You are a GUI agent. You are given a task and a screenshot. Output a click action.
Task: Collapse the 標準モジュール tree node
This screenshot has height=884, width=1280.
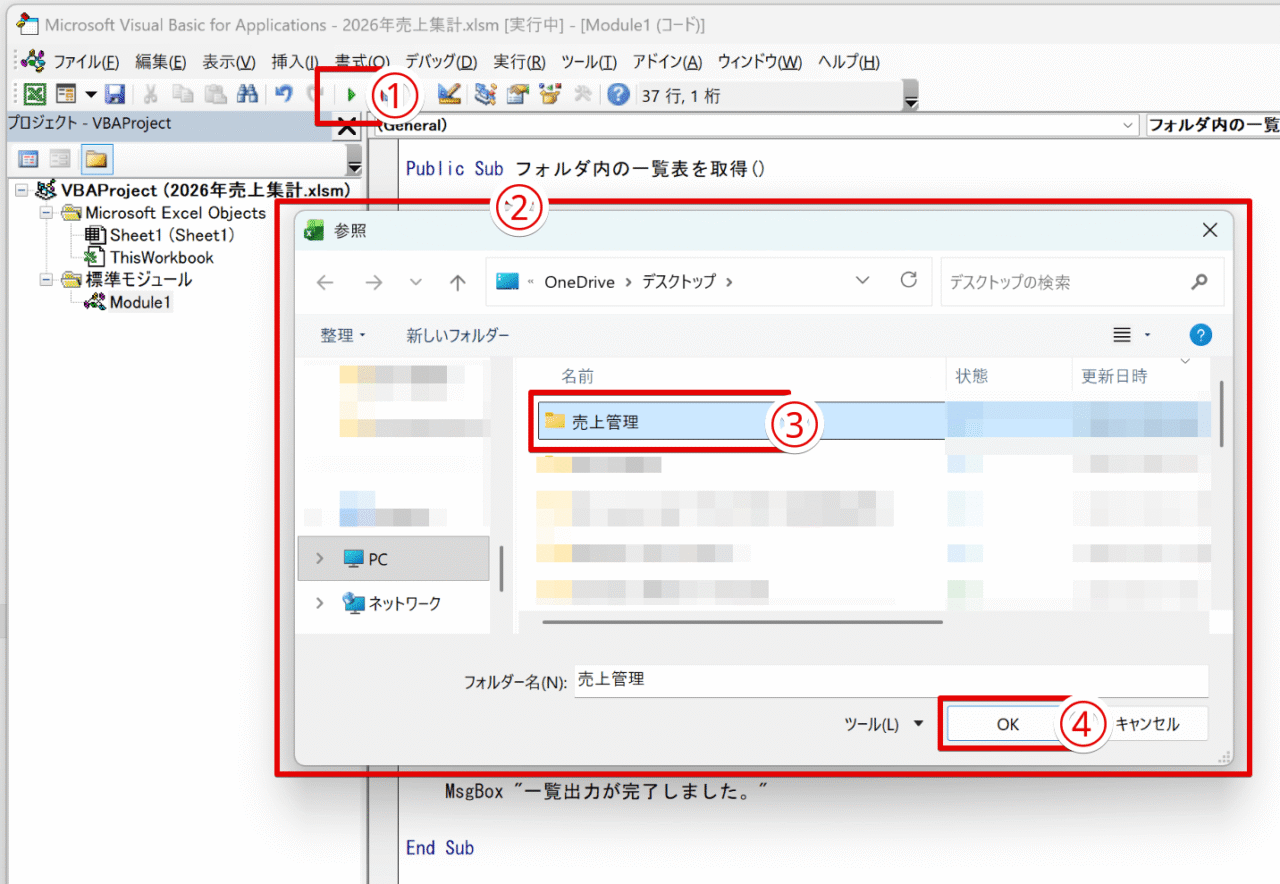pyautogui.click(x=46, y=280)
